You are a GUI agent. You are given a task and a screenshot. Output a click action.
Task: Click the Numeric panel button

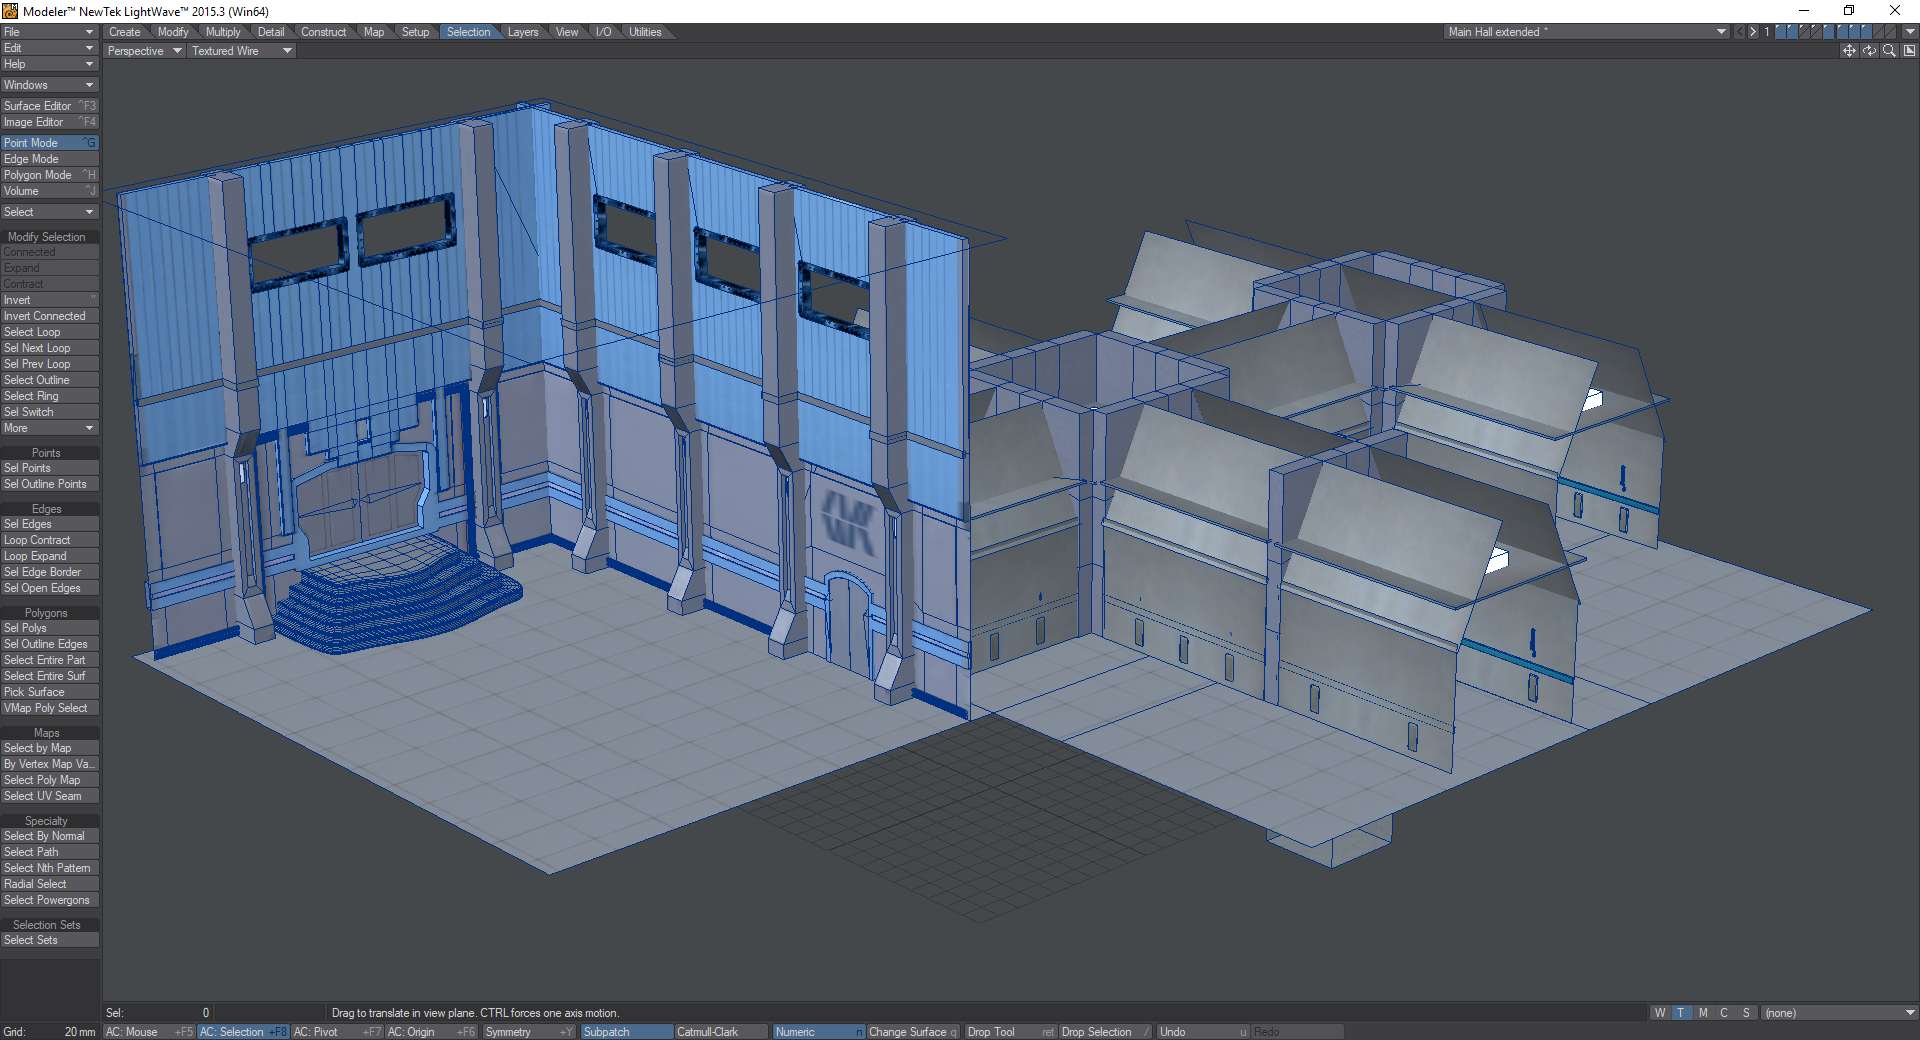pos(819,1032)
